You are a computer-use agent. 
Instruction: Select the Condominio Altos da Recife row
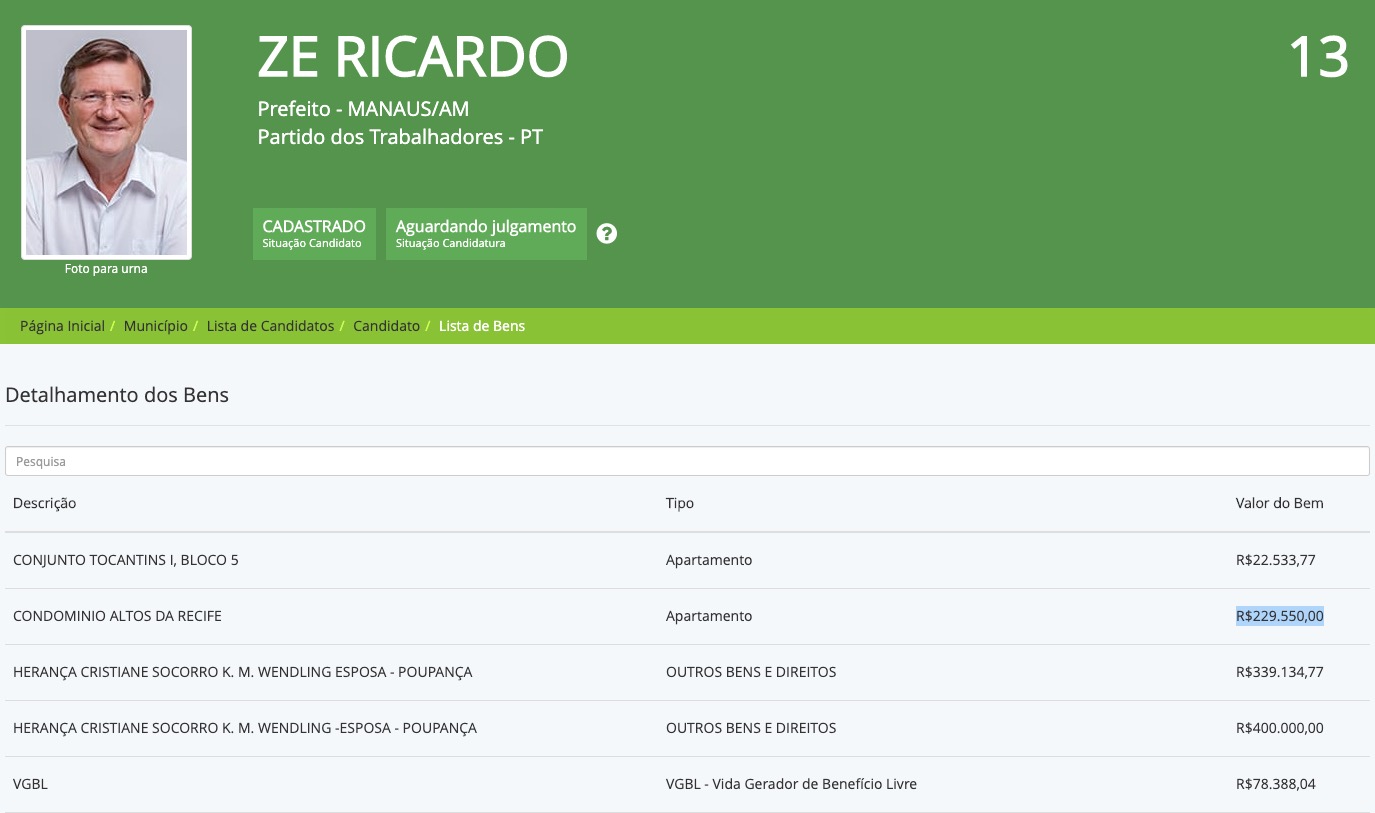[117, 616]
